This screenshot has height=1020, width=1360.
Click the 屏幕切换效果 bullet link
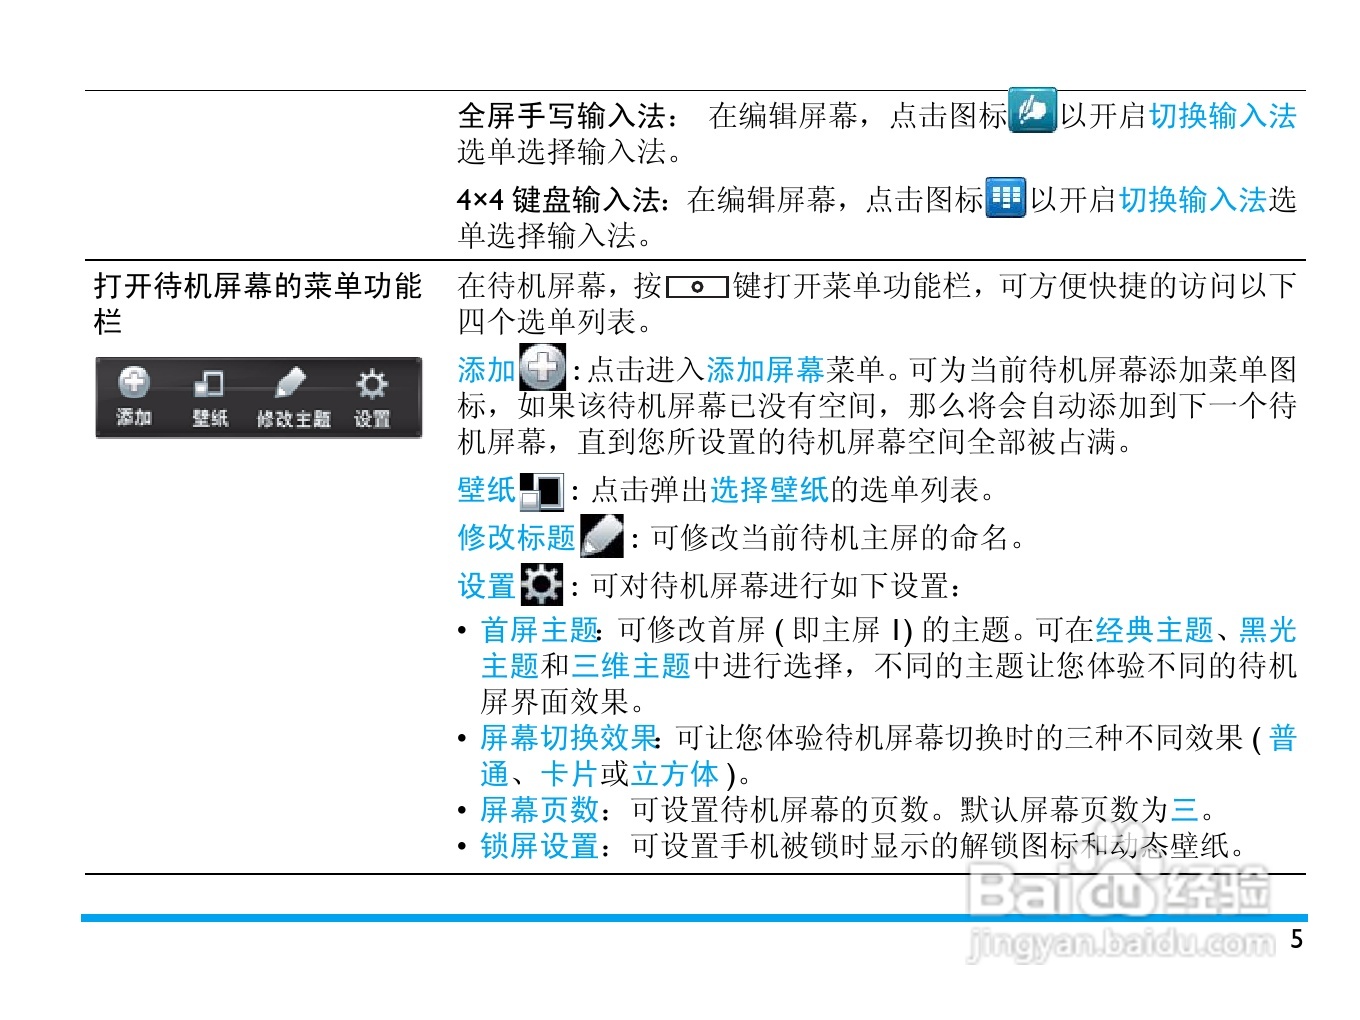(568, 738)
